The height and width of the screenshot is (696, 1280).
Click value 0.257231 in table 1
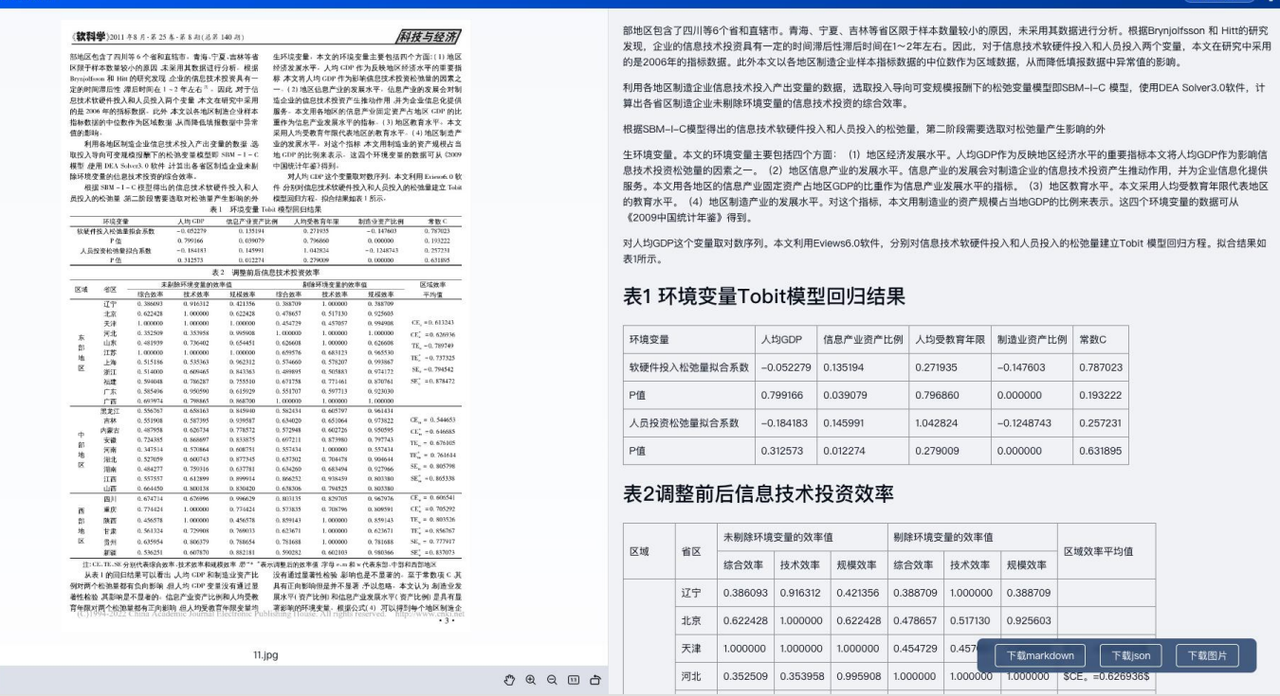coord(1101,423)
